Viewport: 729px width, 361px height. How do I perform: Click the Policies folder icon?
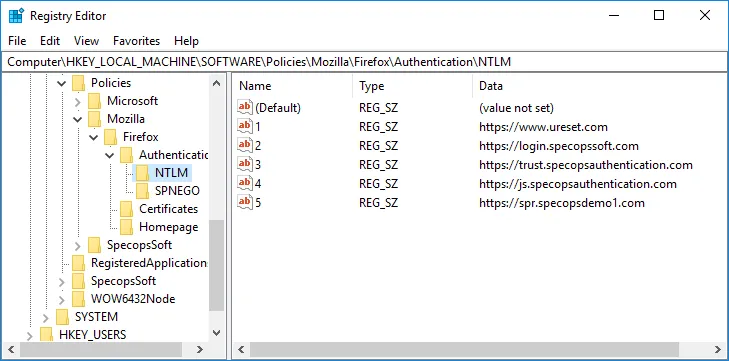(79, 83)
